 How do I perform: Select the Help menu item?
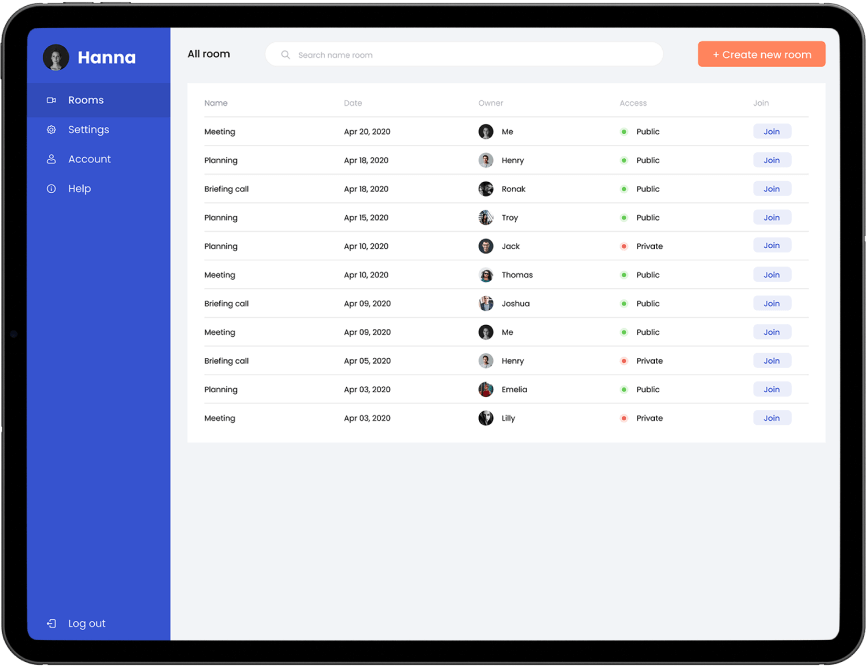point(79,189)
